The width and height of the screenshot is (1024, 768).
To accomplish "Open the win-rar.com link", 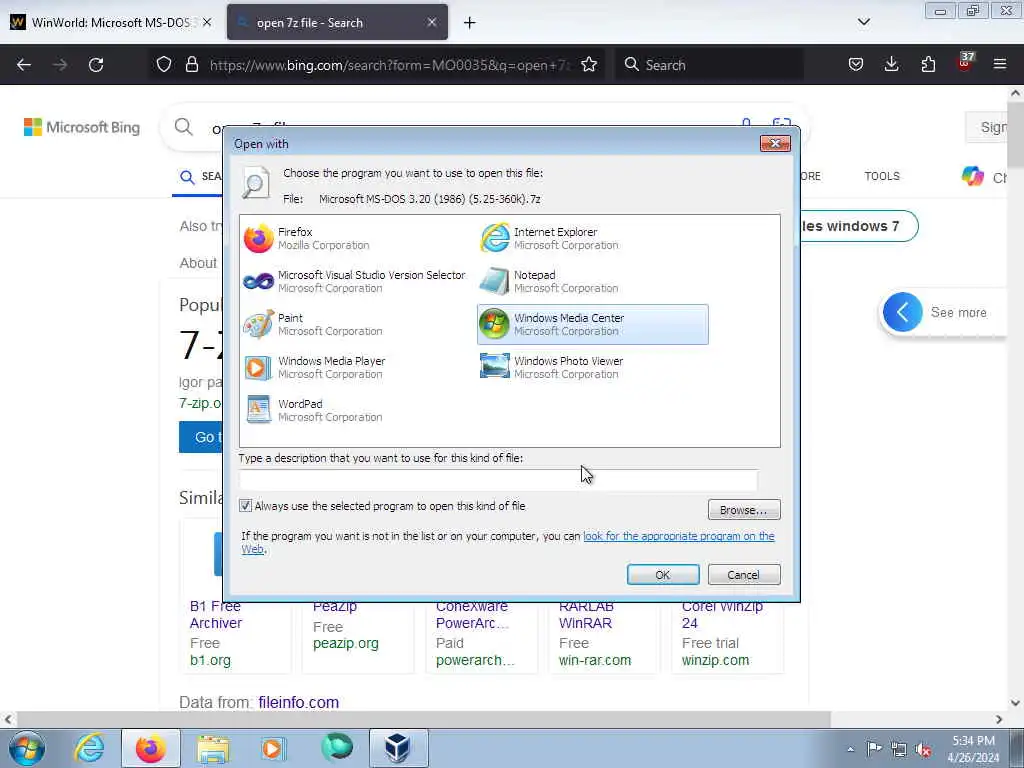I will click(595, 660).
